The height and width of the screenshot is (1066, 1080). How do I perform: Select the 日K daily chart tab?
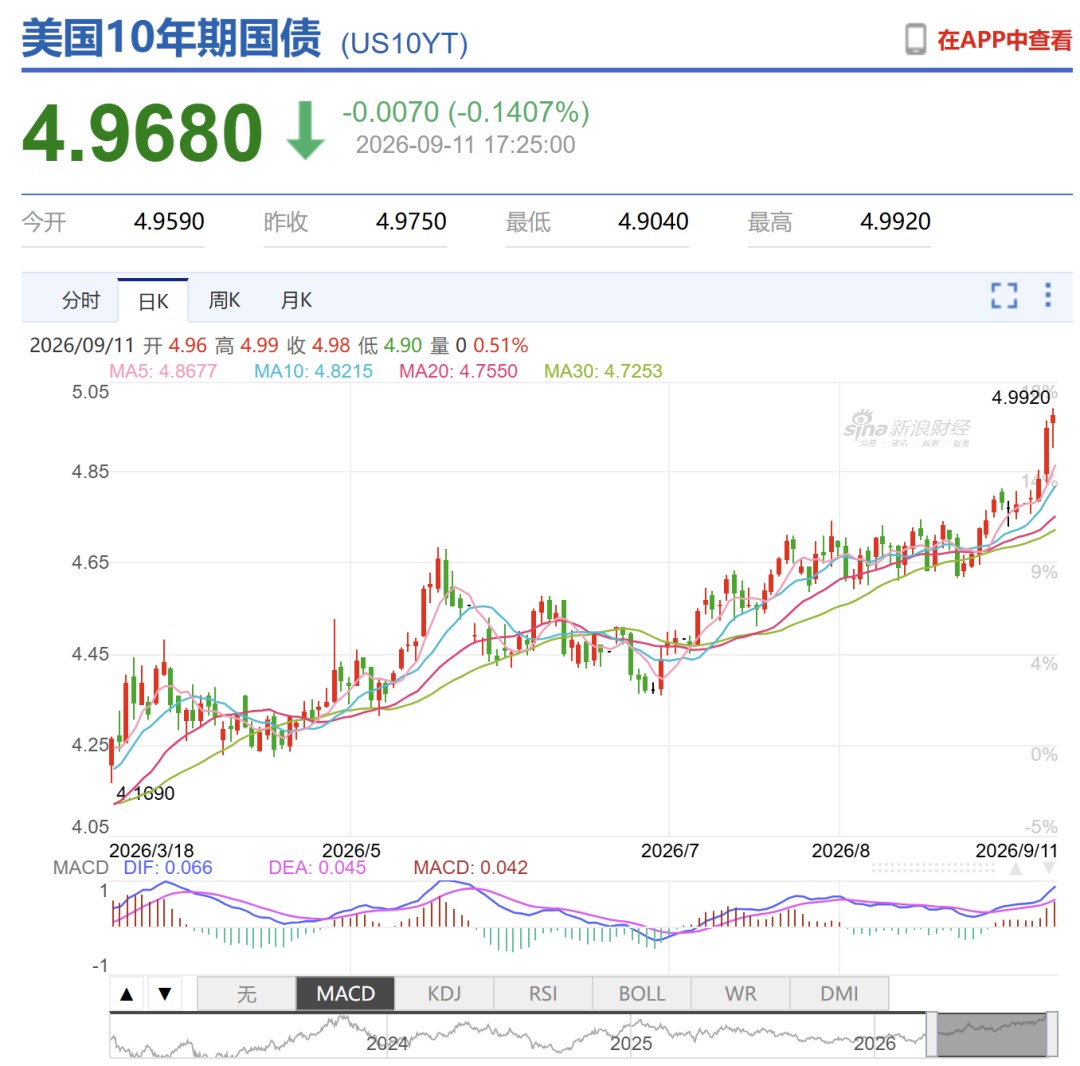click(153, 301)
